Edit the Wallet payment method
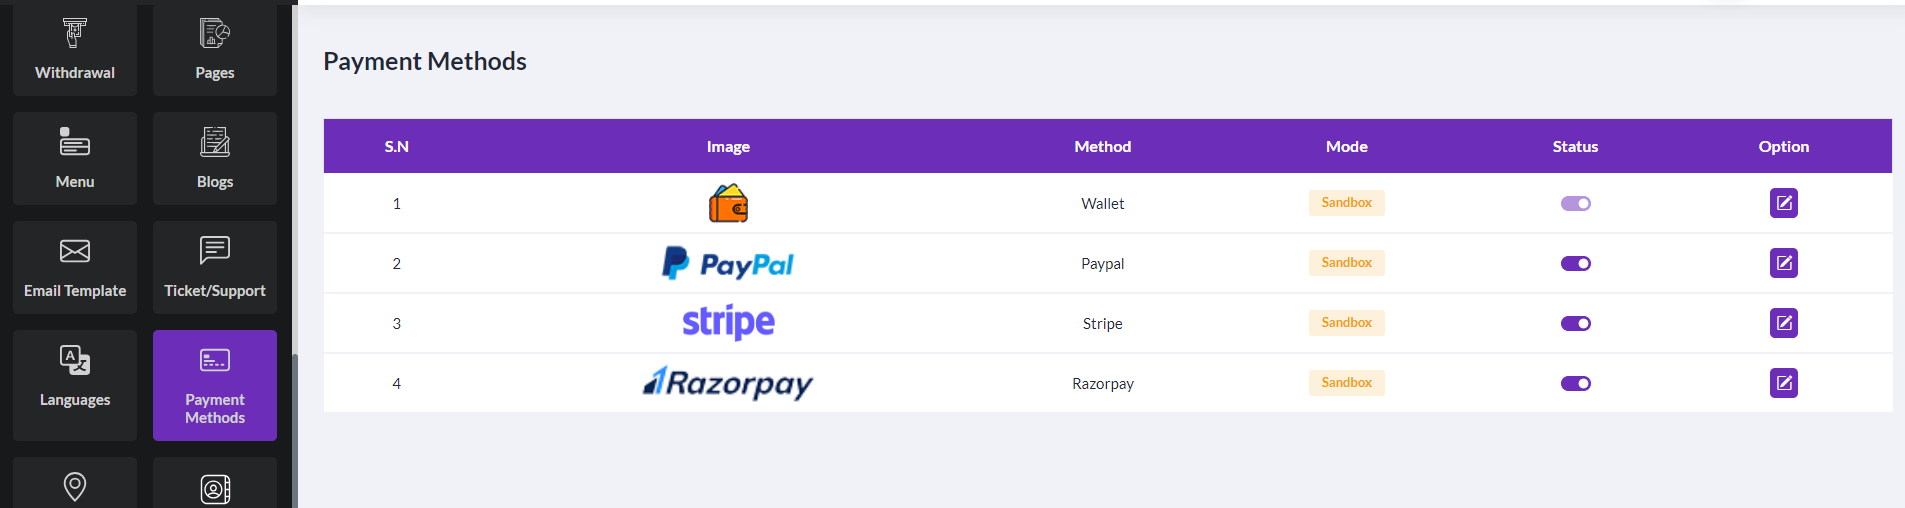1905x508 pixels. (x=1783, y=203)
